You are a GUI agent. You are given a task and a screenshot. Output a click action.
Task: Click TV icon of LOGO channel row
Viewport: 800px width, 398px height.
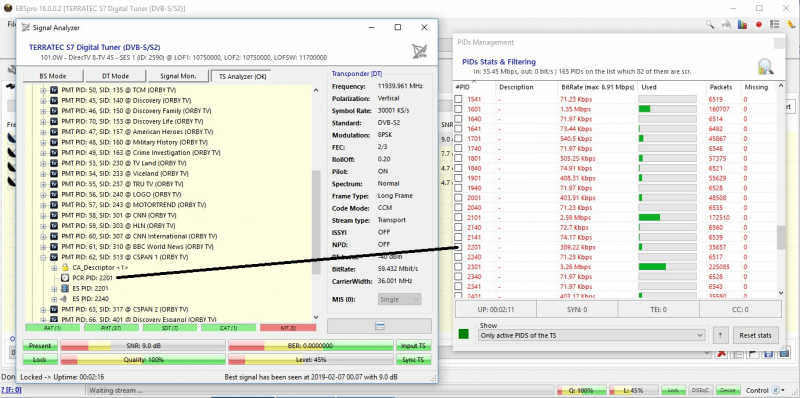coord(54,194)
